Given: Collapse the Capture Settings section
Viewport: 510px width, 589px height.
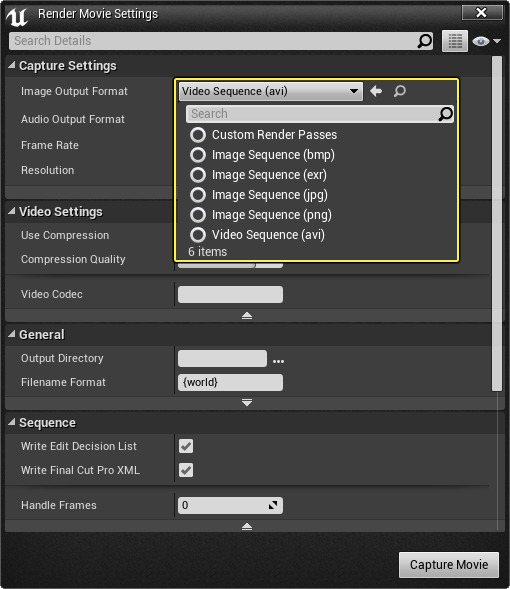Looking at the screenshot, I should pyautogui.click(x=12, y=65).
